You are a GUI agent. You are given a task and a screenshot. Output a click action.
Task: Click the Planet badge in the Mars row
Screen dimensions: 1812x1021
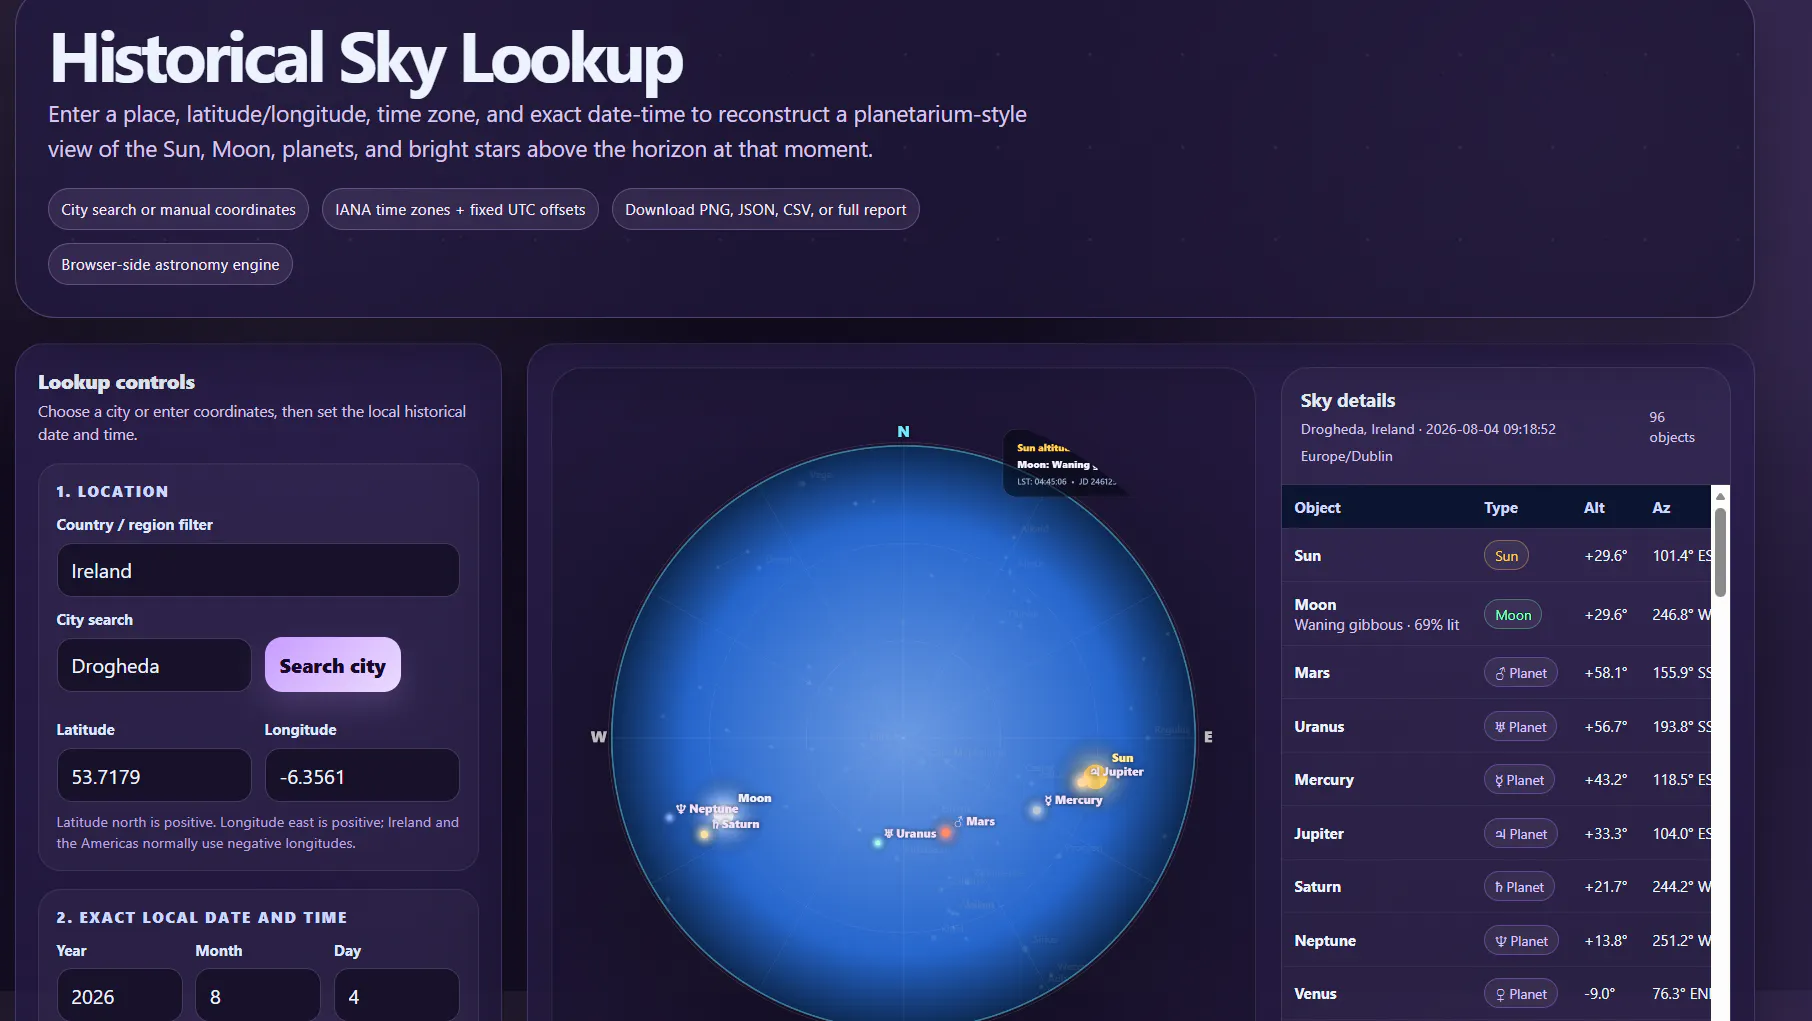click(x=1520, y=673)
